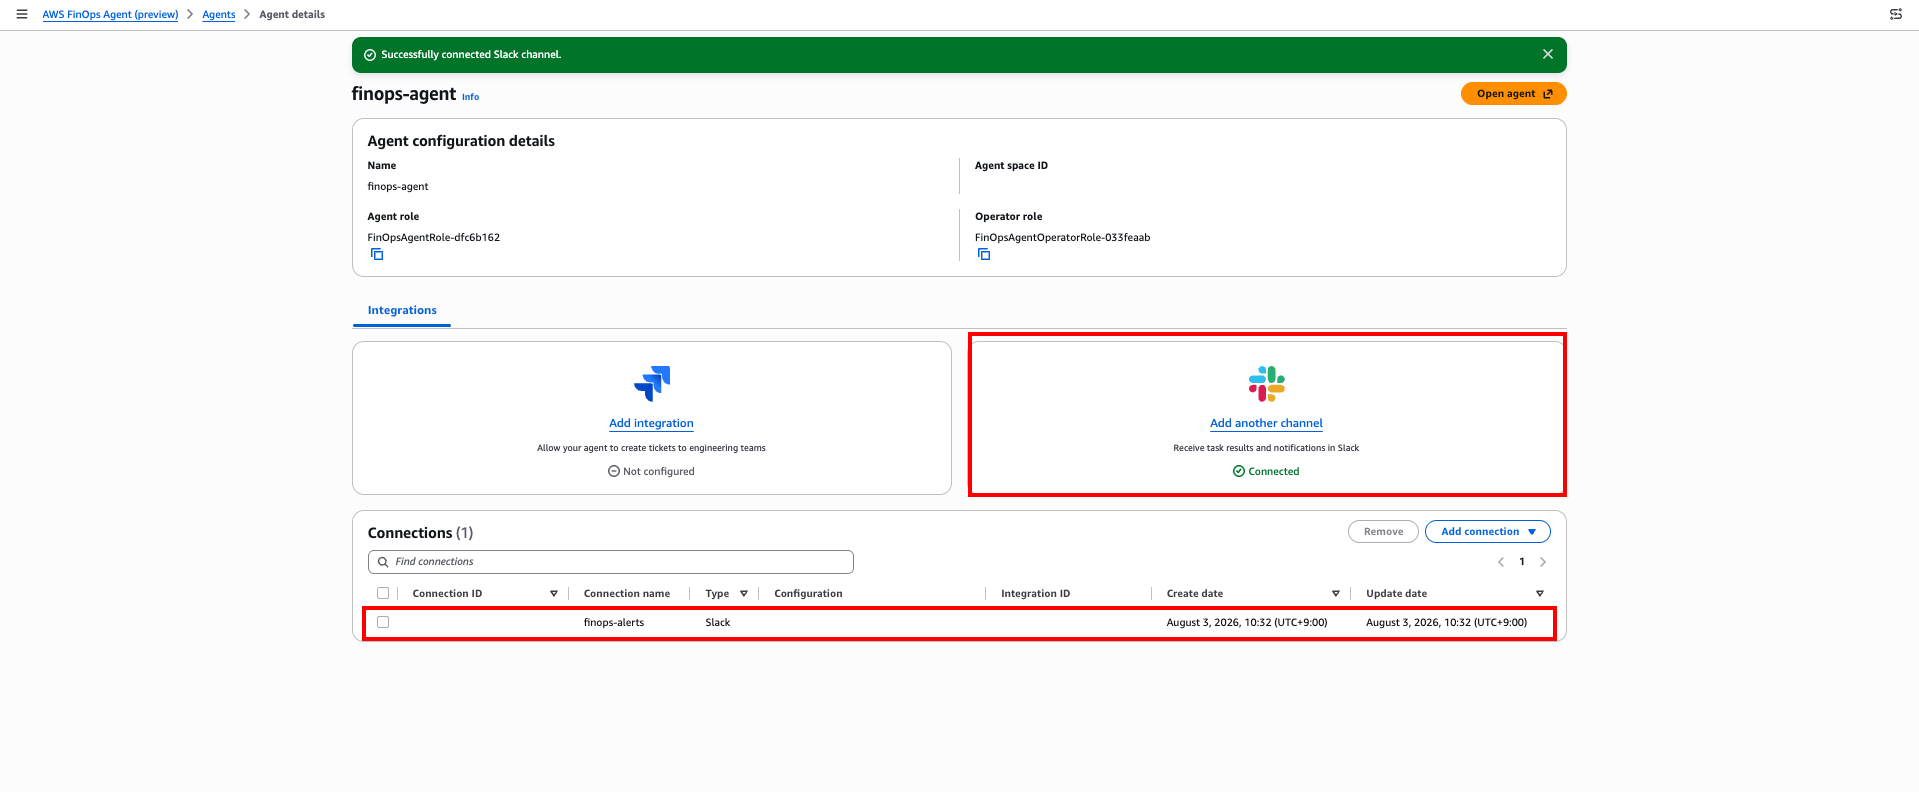The image size is (1919, 792).
Task: Expand the Add connection dropdown
Action: point(1488,532)
